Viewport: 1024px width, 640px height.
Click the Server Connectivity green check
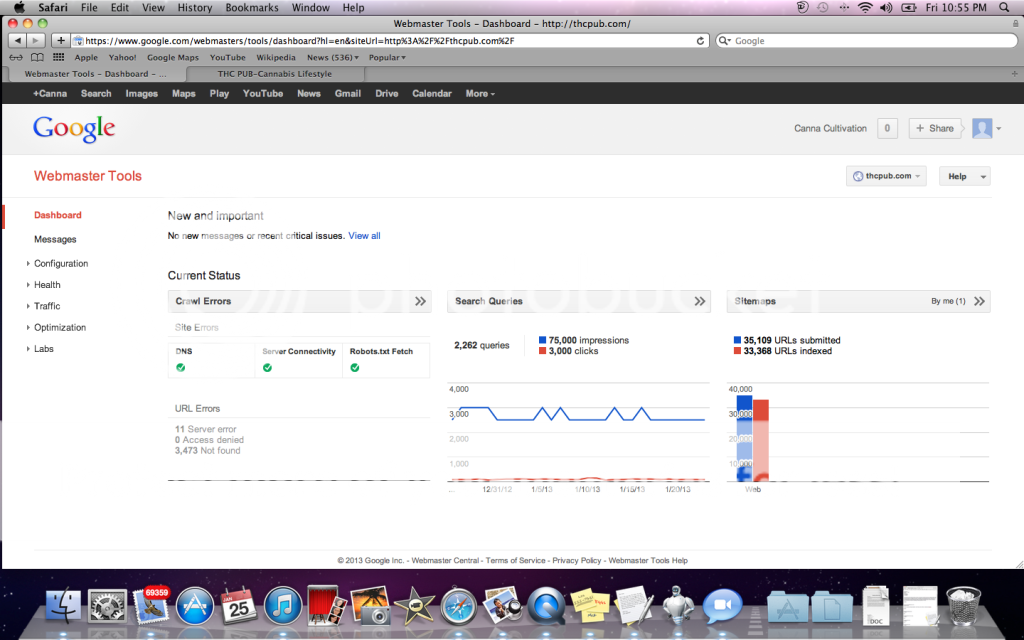(267, 368)
